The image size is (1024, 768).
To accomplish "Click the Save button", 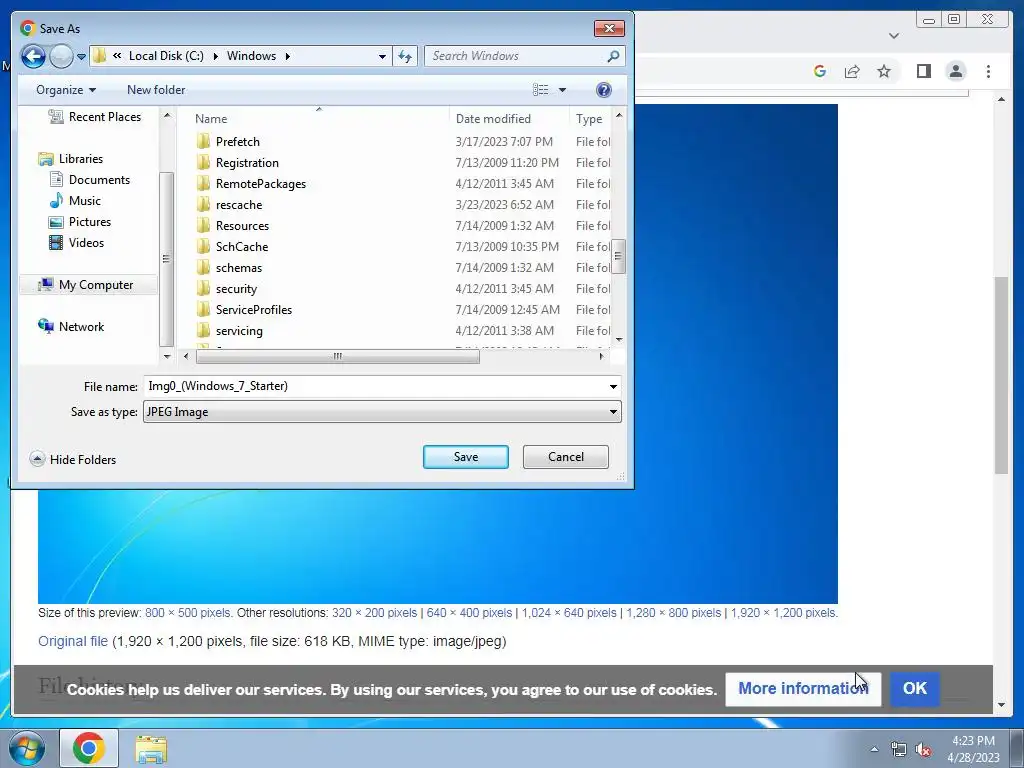I will (466, 457).
